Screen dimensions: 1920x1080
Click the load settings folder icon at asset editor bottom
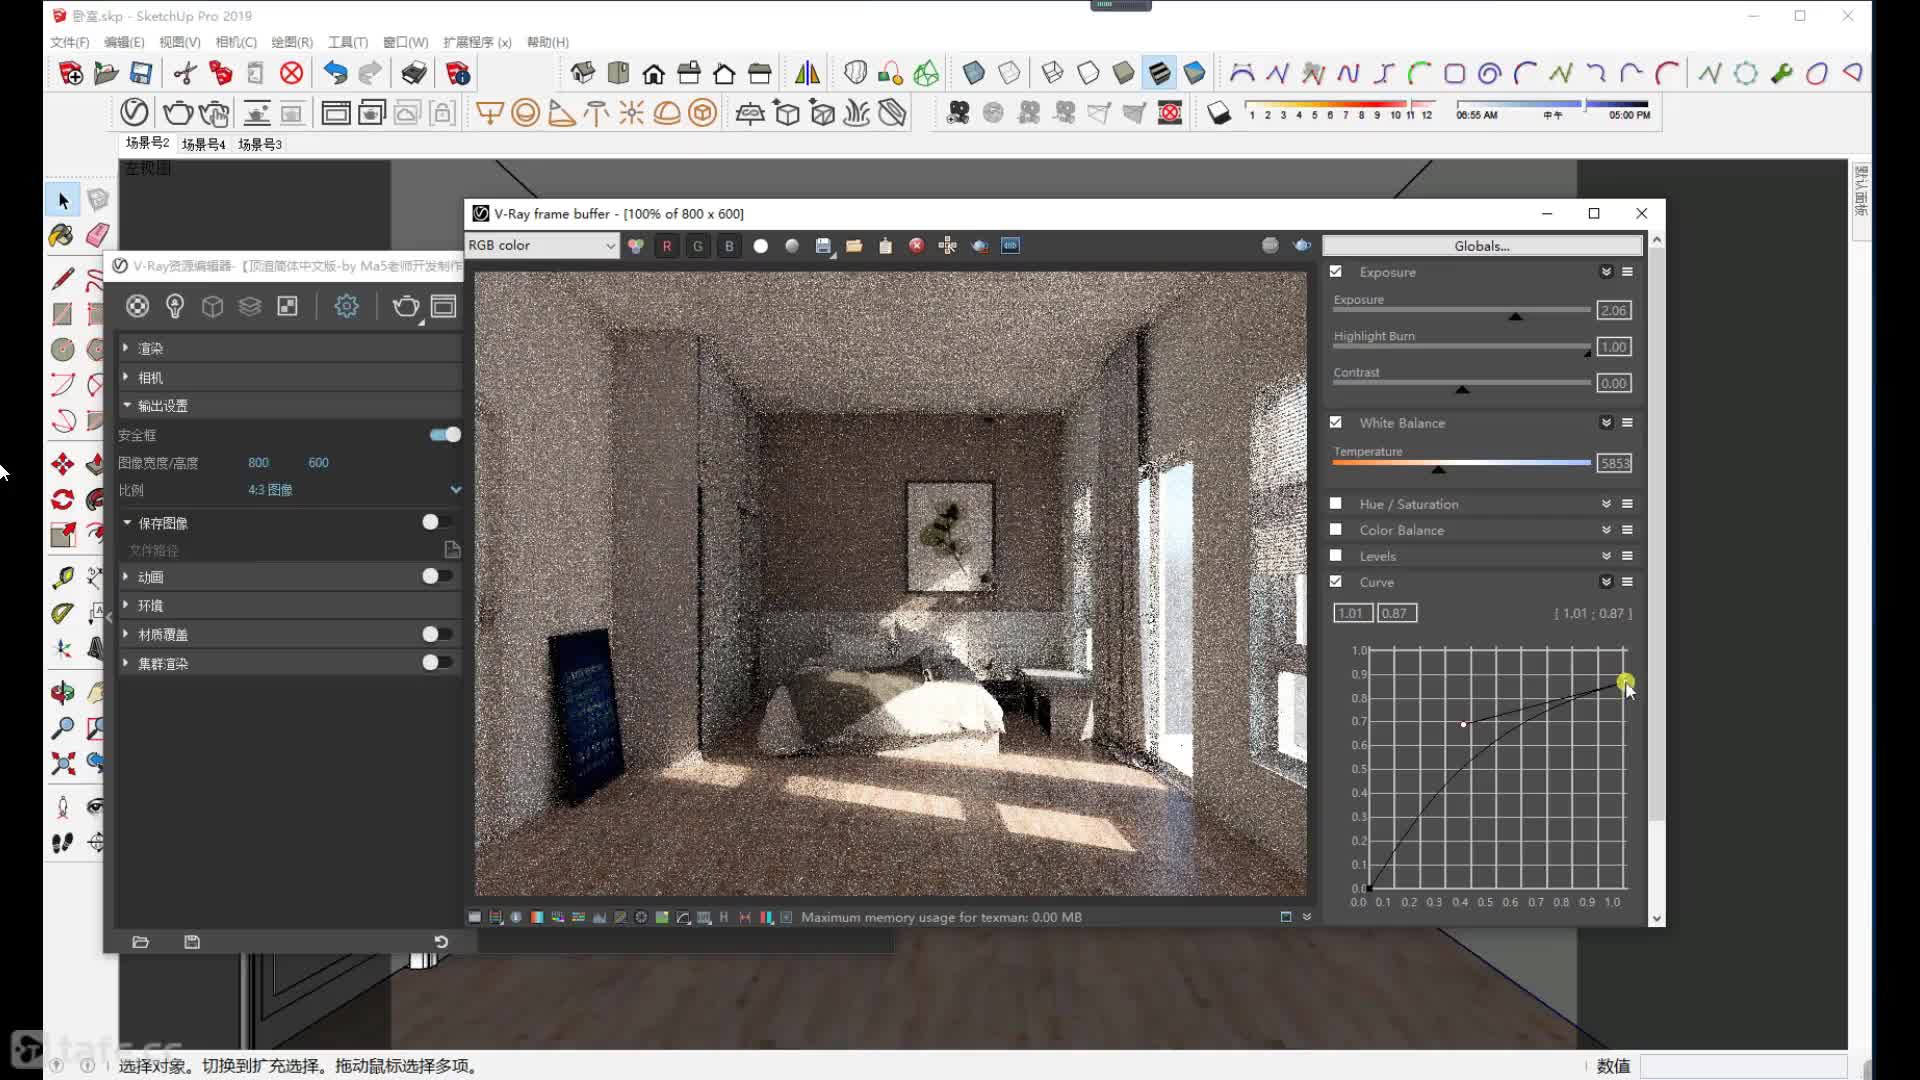[141, 942]
